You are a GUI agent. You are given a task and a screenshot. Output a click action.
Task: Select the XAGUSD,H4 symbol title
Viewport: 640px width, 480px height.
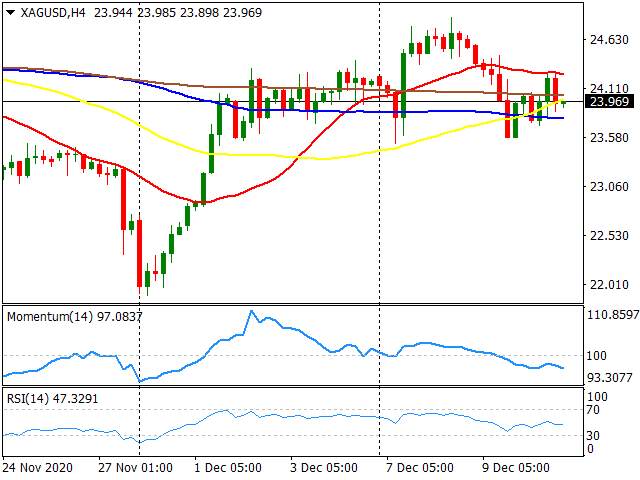pos(53,13)
